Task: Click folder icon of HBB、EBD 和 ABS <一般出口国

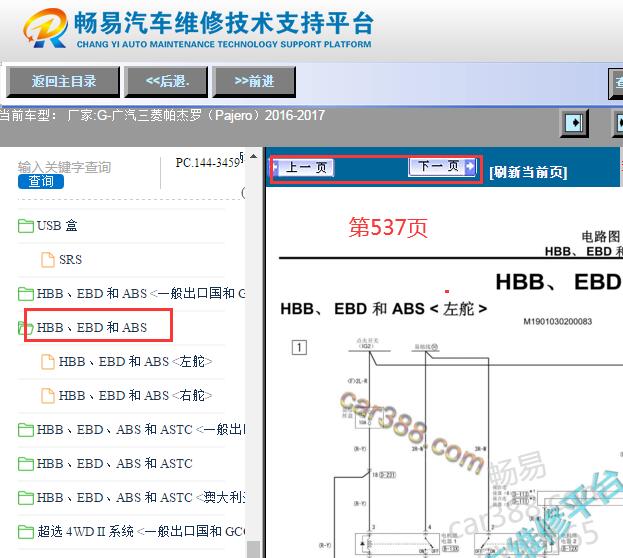Action: pyautogui.click(x=26, y=294)
